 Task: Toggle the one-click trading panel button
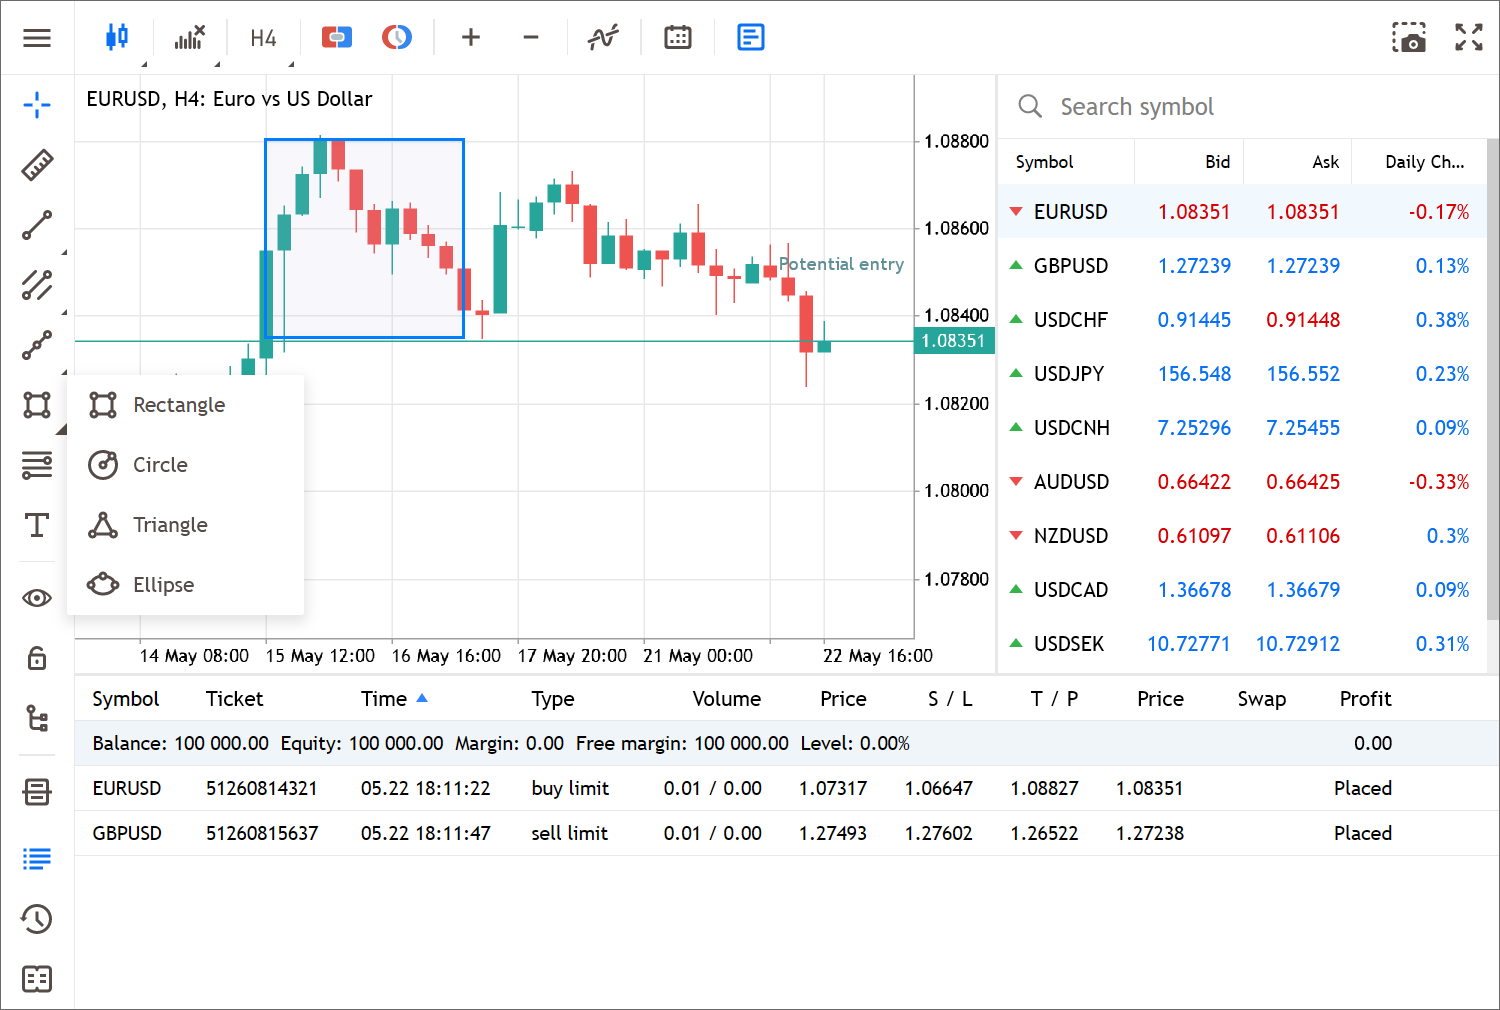[x=337, y=38]
